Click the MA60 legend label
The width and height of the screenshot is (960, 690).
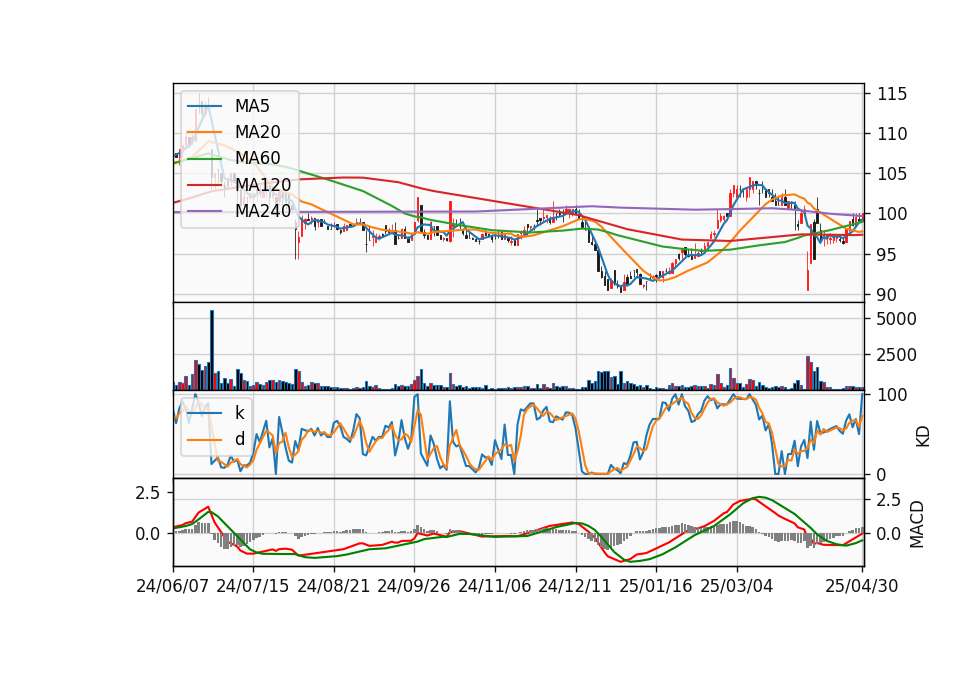tap(257, 158)
